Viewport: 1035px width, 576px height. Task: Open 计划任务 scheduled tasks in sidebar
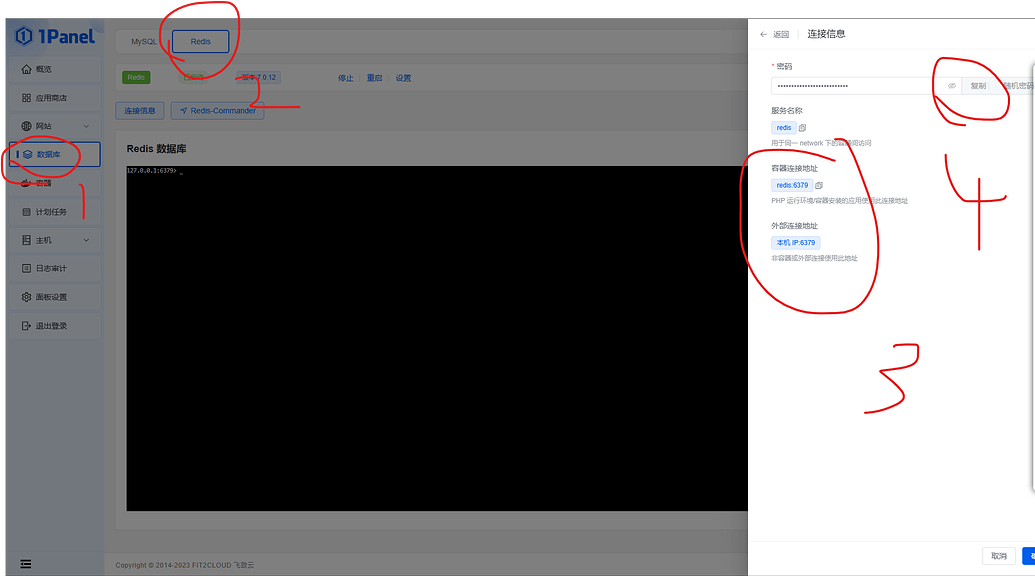[51, 212]
